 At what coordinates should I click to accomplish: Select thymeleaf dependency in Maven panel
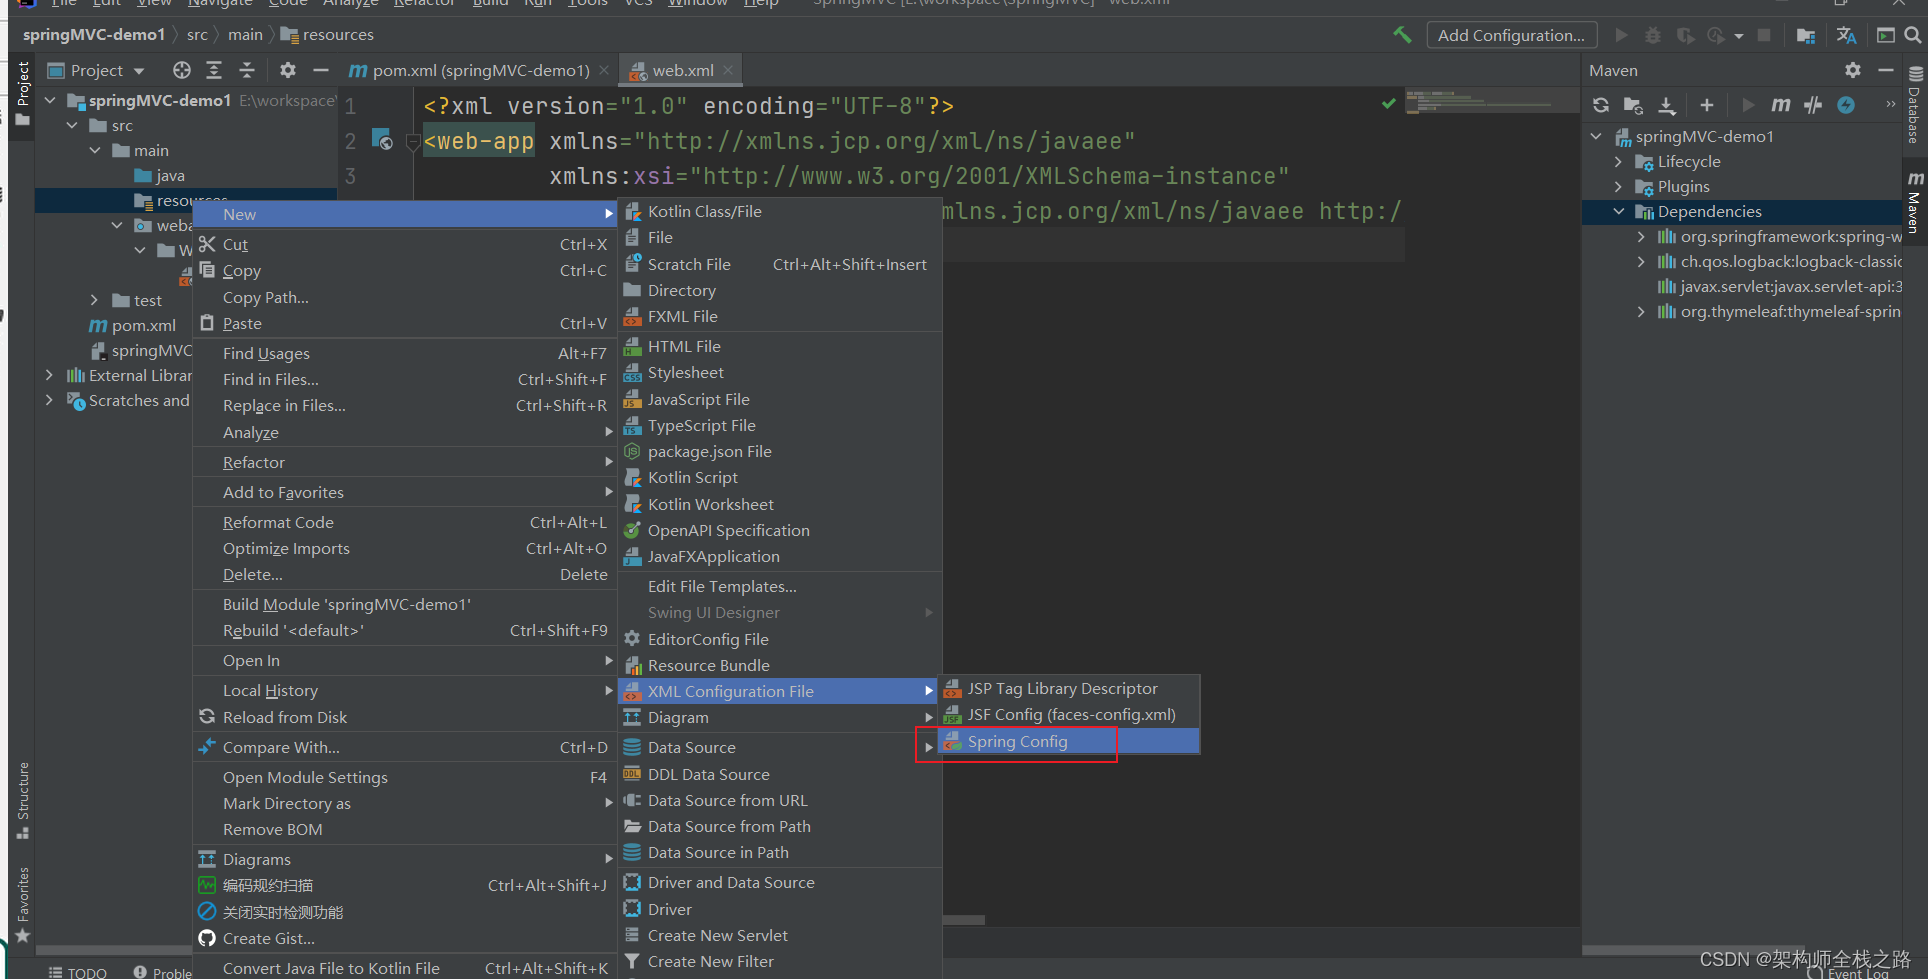coord(1779,311)
